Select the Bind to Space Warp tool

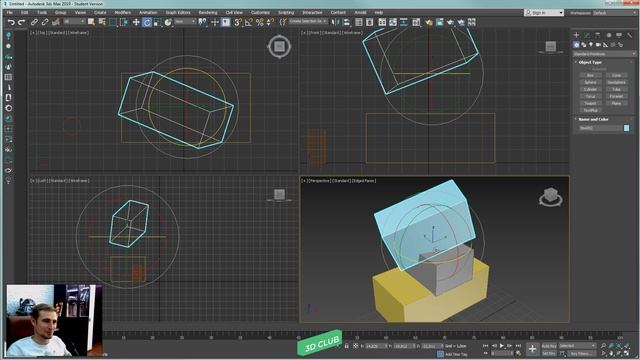[56, 22]
